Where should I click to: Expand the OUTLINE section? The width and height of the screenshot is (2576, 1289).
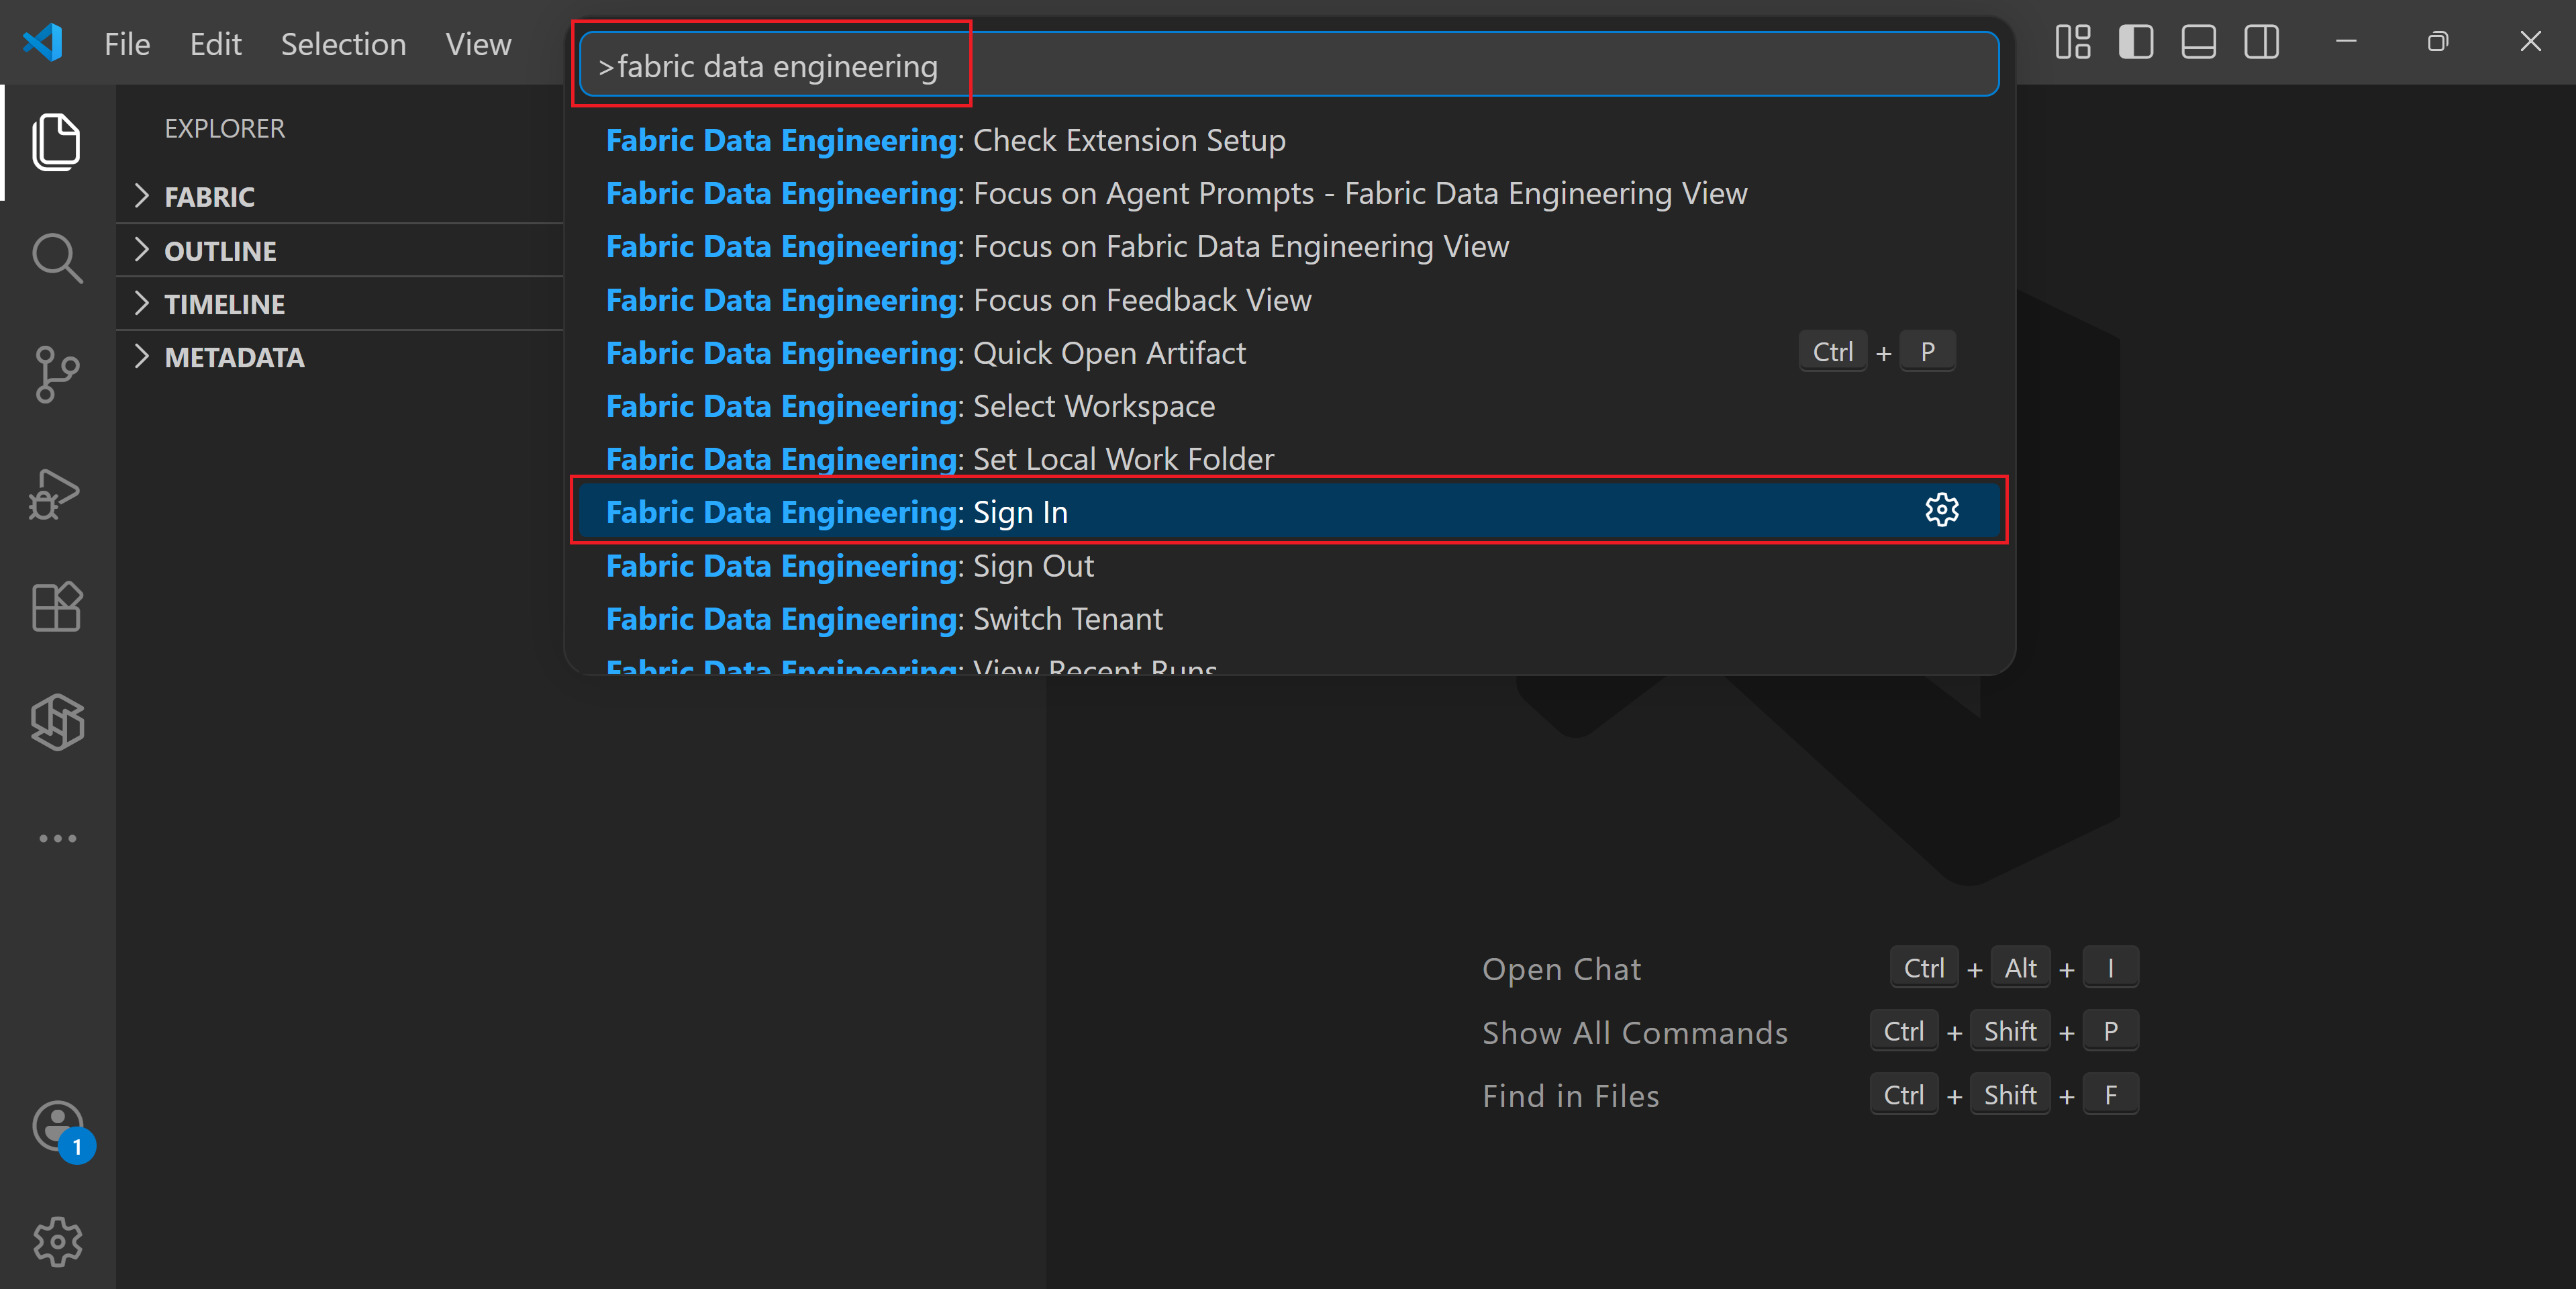(220, 250)
